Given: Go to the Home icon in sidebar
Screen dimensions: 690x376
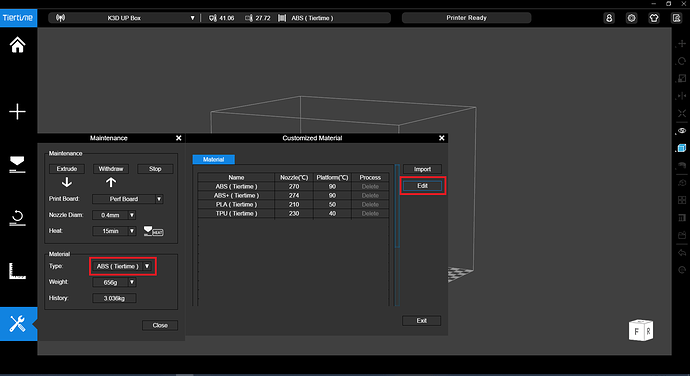Looking at the screenshot, I should 18,45.
